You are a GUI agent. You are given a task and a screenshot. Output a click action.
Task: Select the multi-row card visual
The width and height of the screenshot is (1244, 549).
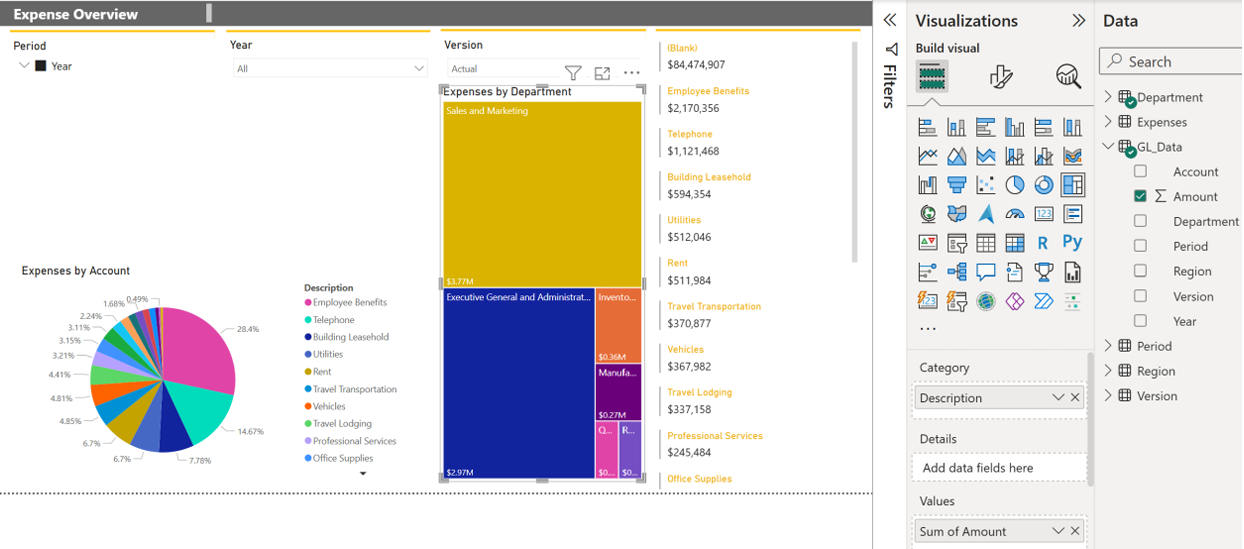pyautogui.click(x=1072, y=214)
